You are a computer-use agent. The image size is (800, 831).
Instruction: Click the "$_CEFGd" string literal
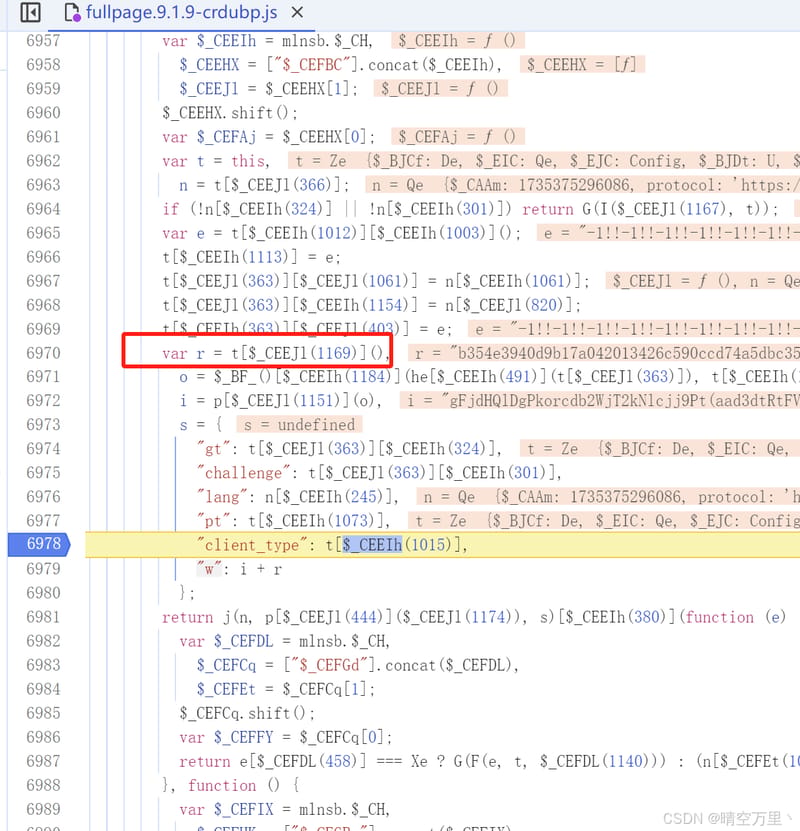pos(329,665)
